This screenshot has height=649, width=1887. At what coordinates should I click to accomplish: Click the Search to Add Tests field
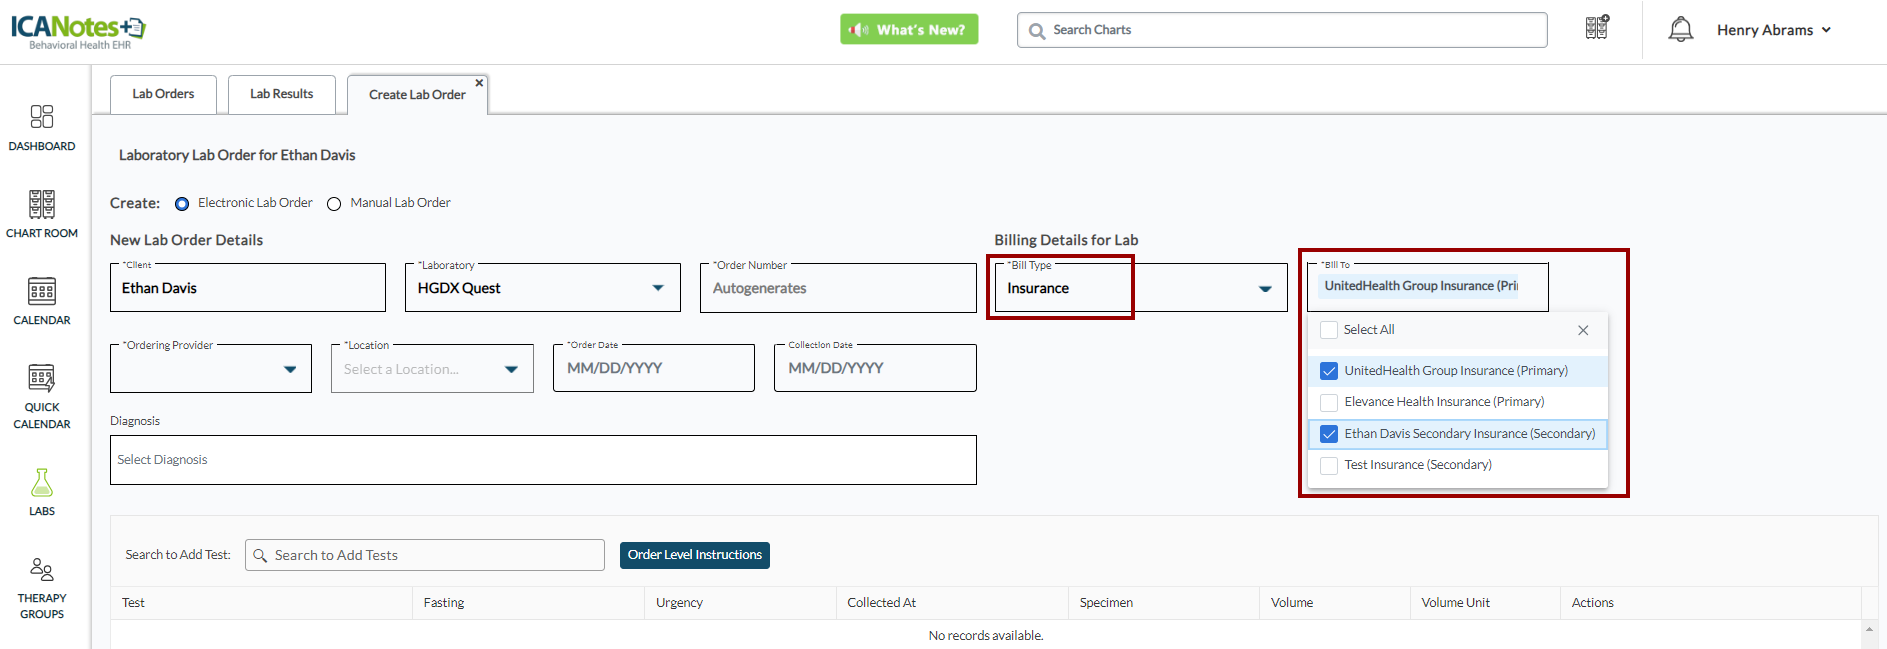coord(425,555)
